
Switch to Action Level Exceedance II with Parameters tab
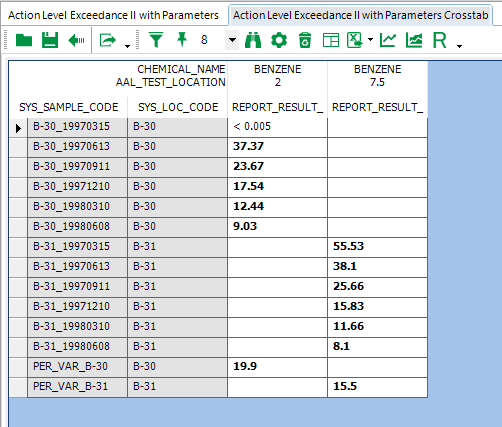tap(113, 15)
